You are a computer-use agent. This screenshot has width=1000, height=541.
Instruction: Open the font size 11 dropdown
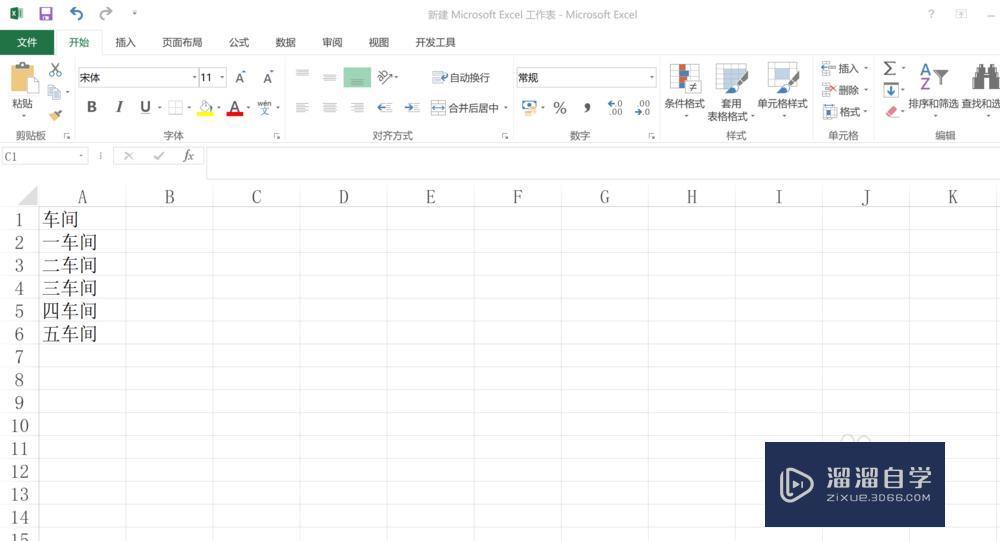click(222, 78)
